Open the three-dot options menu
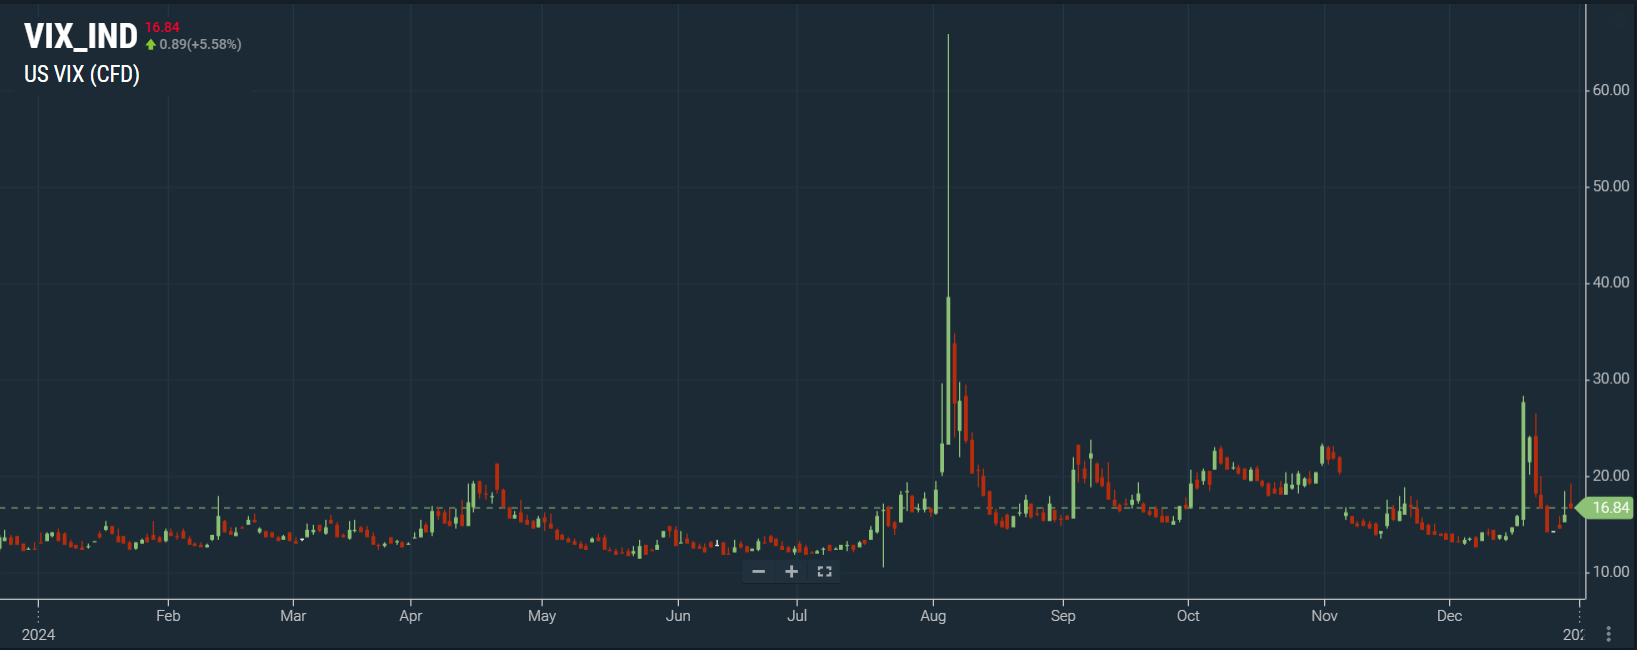 (1608, 634)
